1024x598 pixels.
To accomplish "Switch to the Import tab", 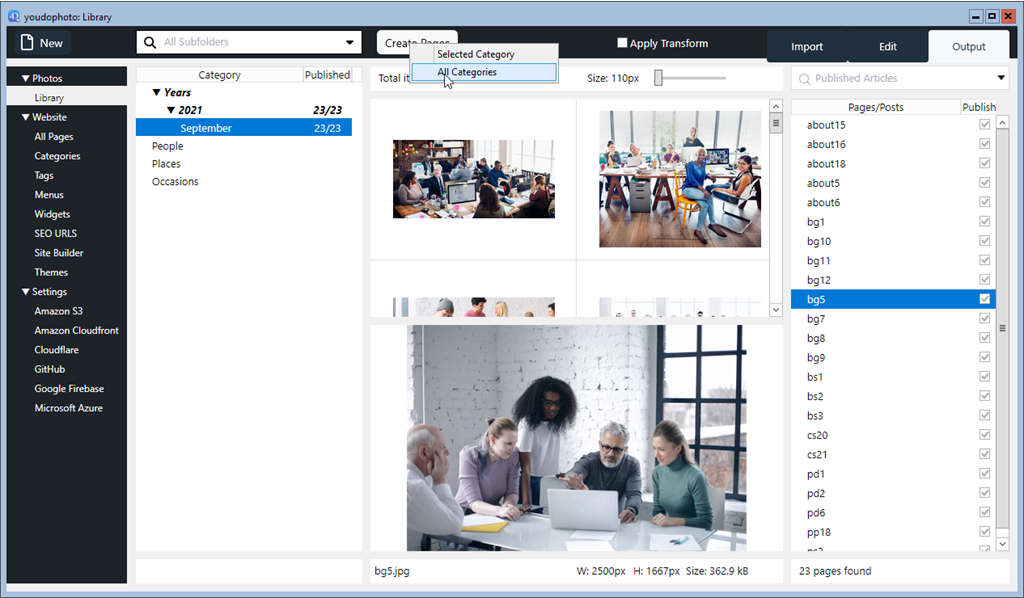I will point(807,46).
